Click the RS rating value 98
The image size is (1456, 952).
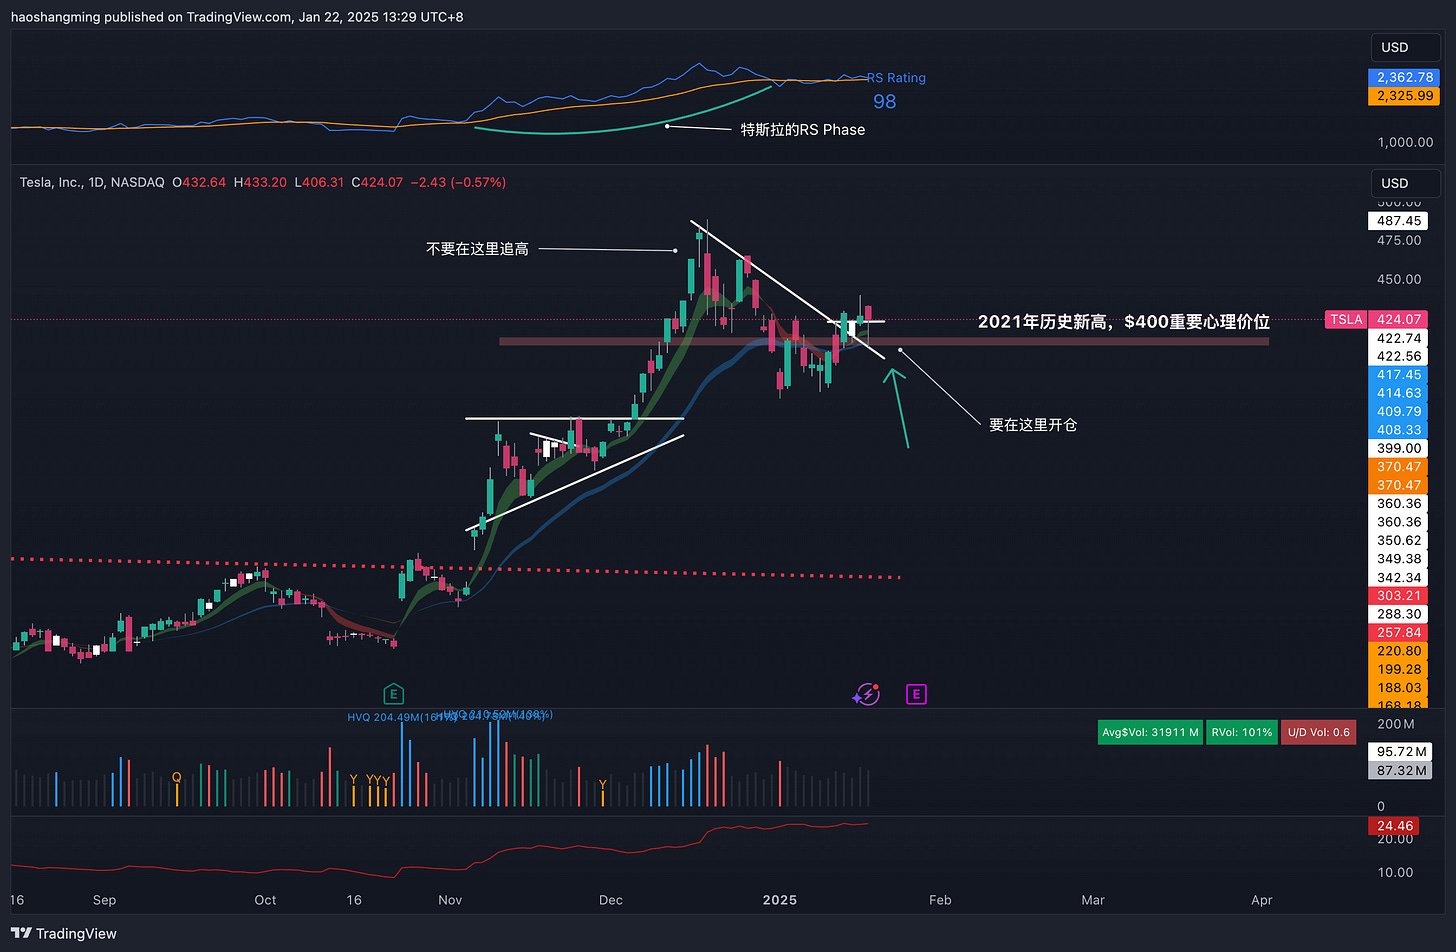tap(884, 101)
